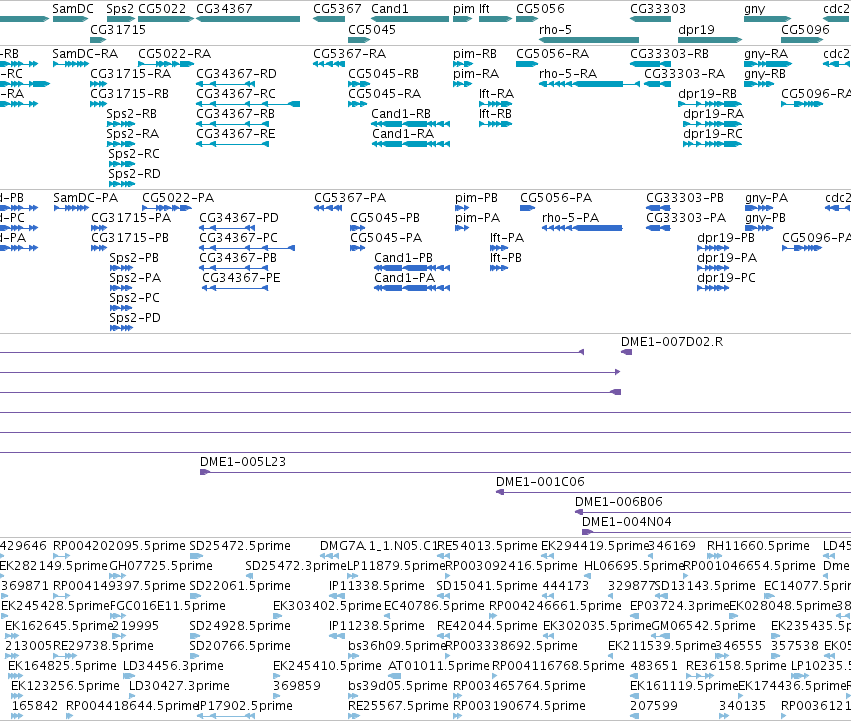Image resolution: width=851 pixels, height=721 pixels.
Task: Select protein SamDC-PA
Action: [x=85, y=198]
